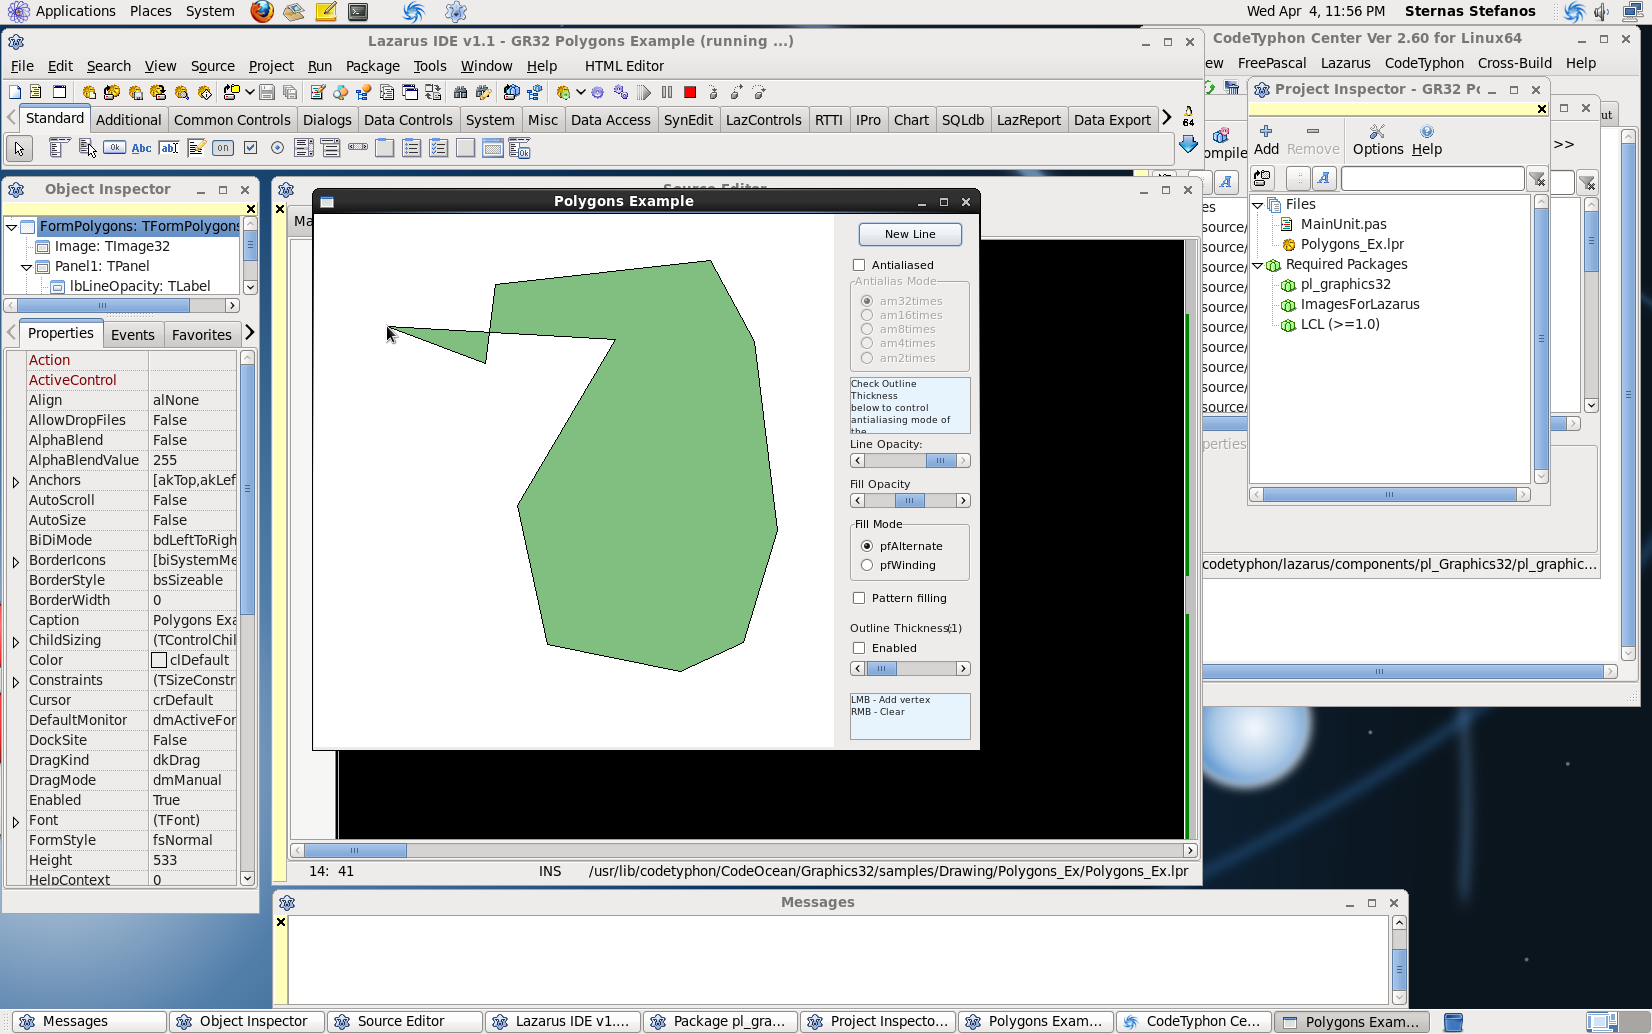This screenshot has width=1652, height=1034.
Task: Click the New Line button
Action: pos(910,234)
